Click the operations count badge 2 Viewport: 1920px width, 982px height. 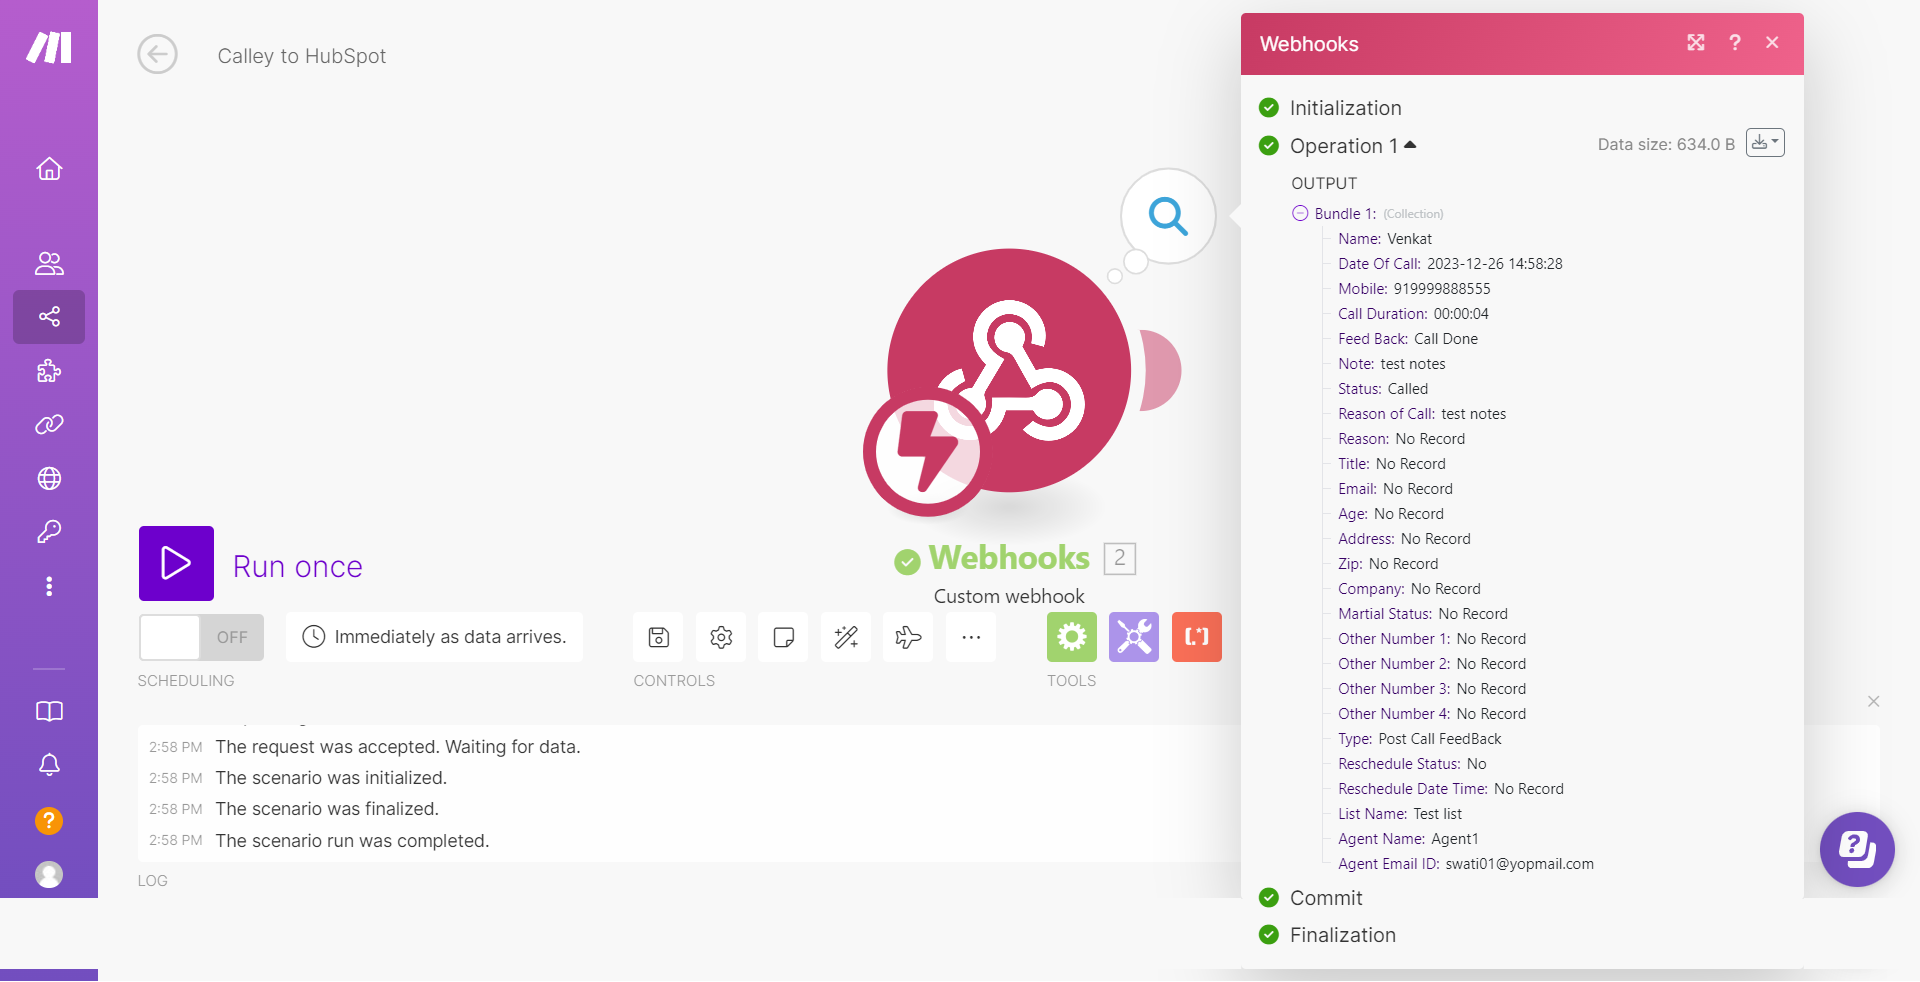[x=1120, y=558]
